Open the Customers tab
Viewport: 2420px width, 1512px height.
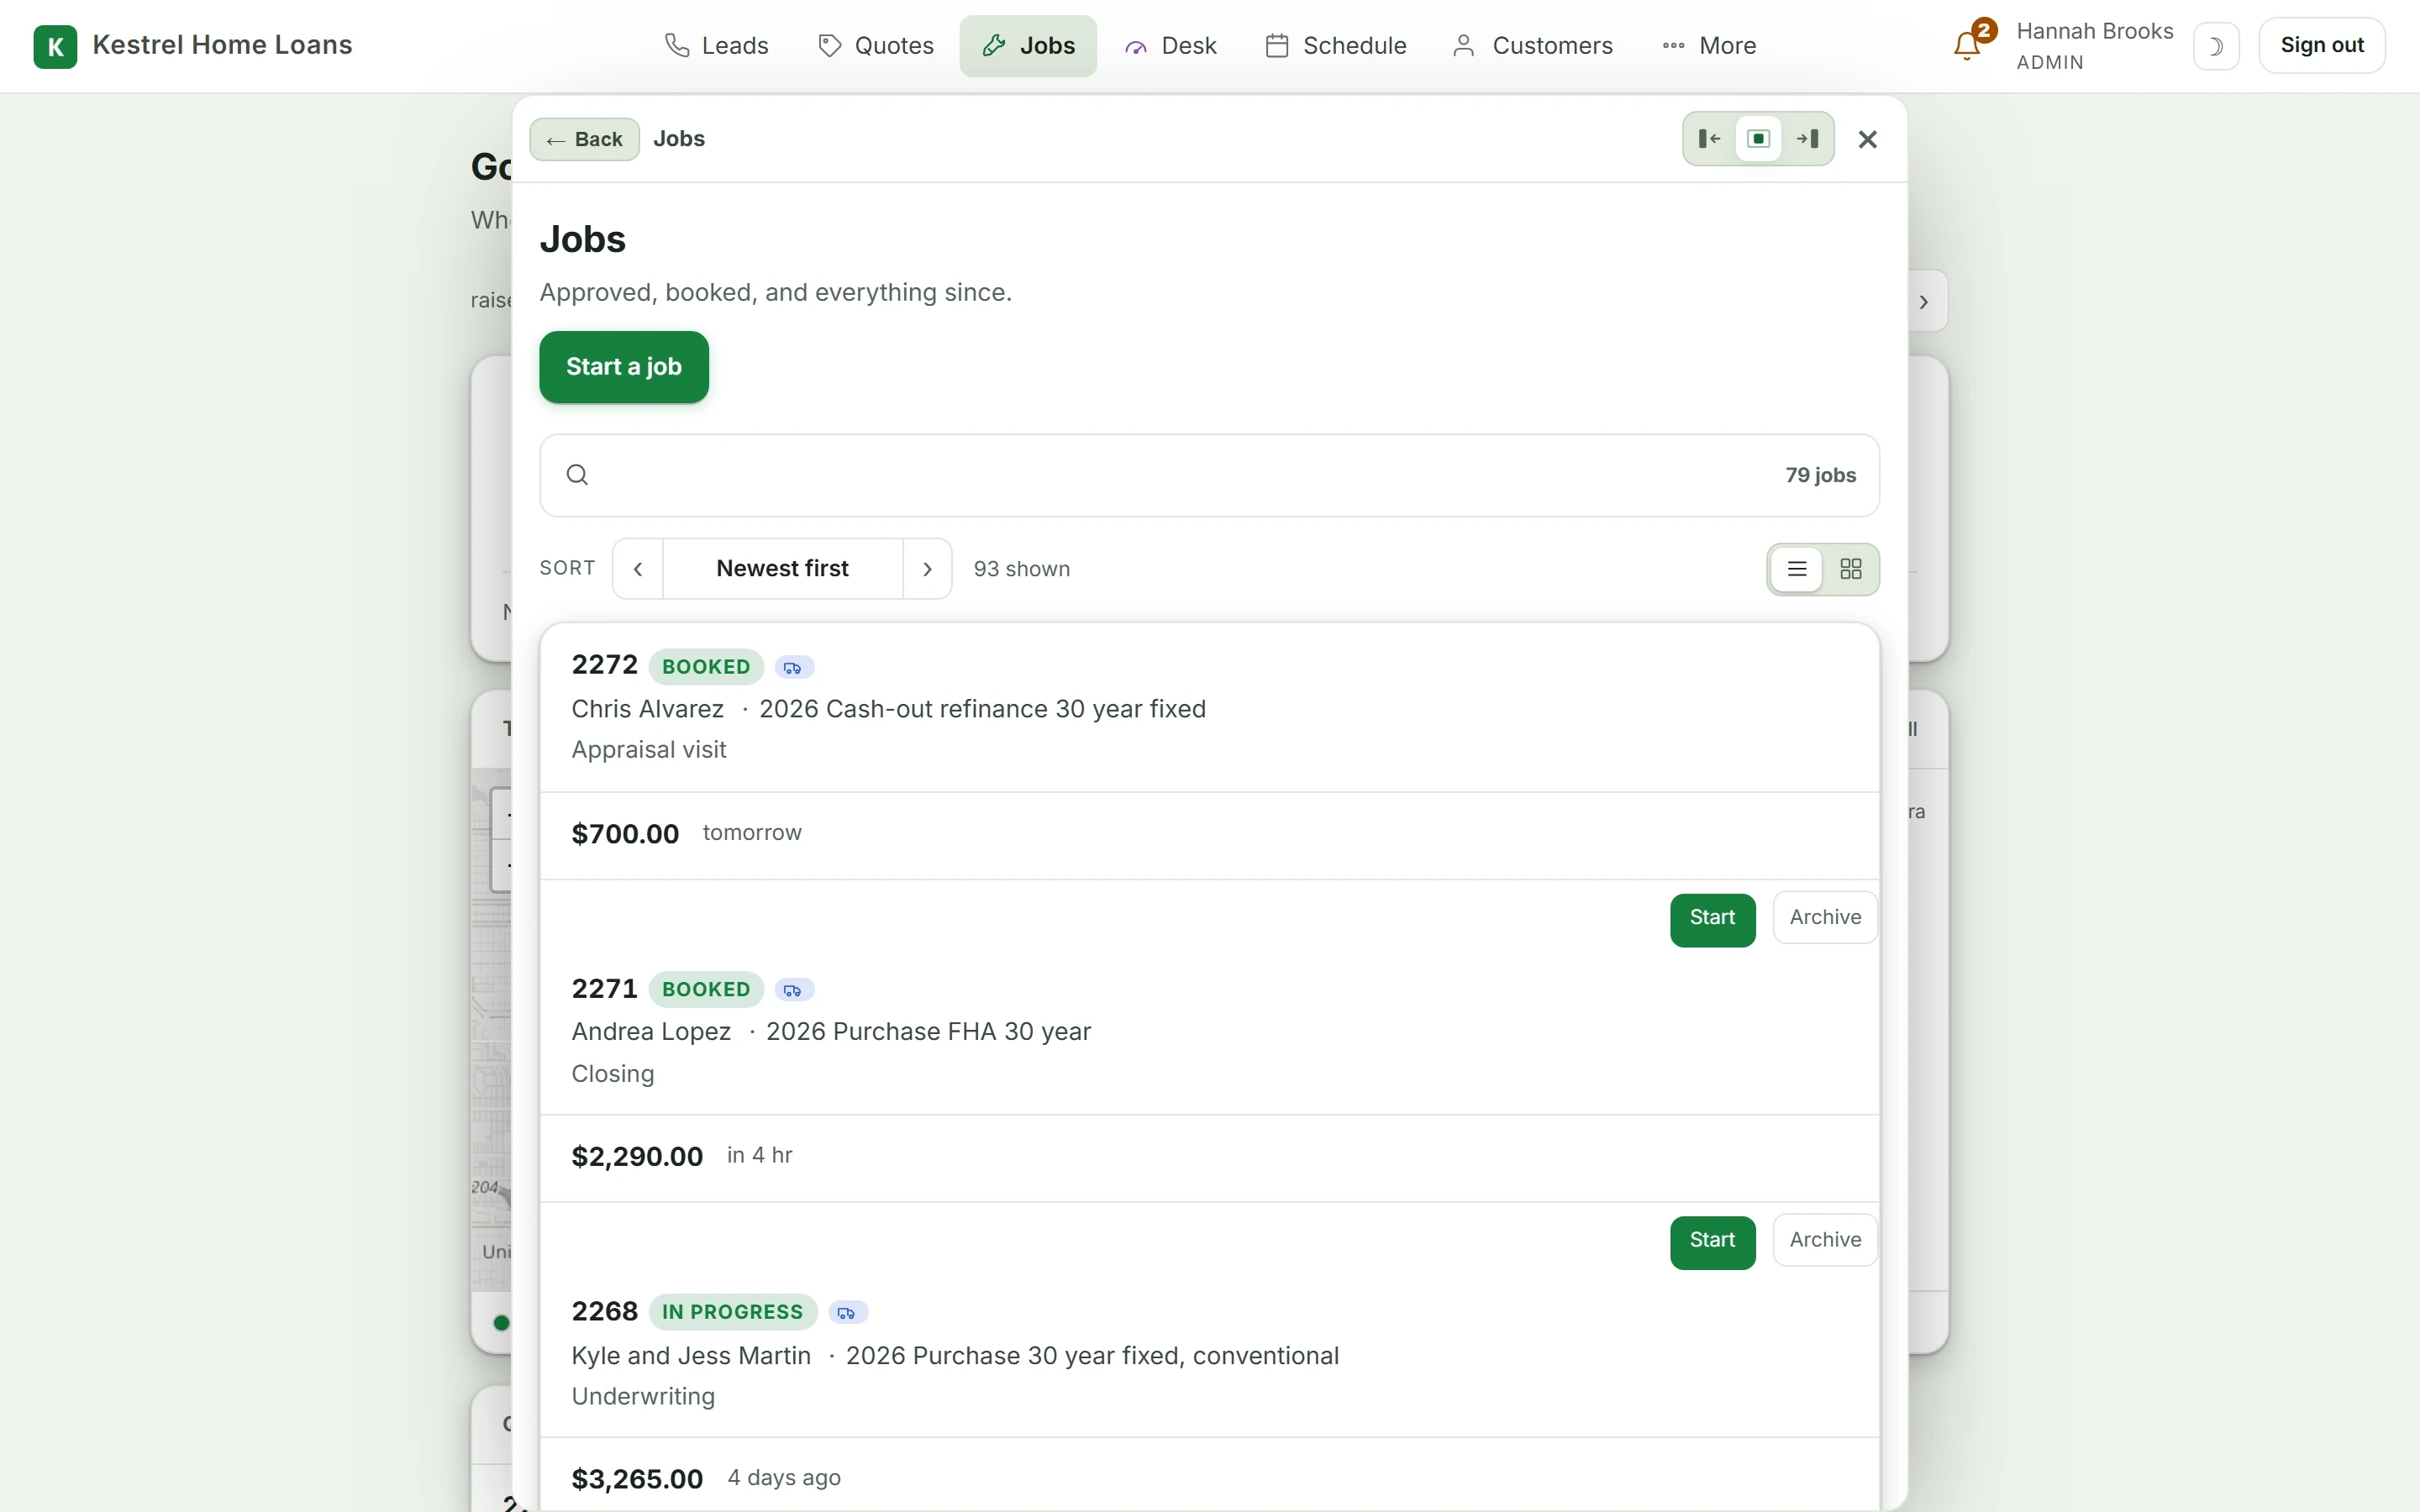click(x=1533, y=46)
